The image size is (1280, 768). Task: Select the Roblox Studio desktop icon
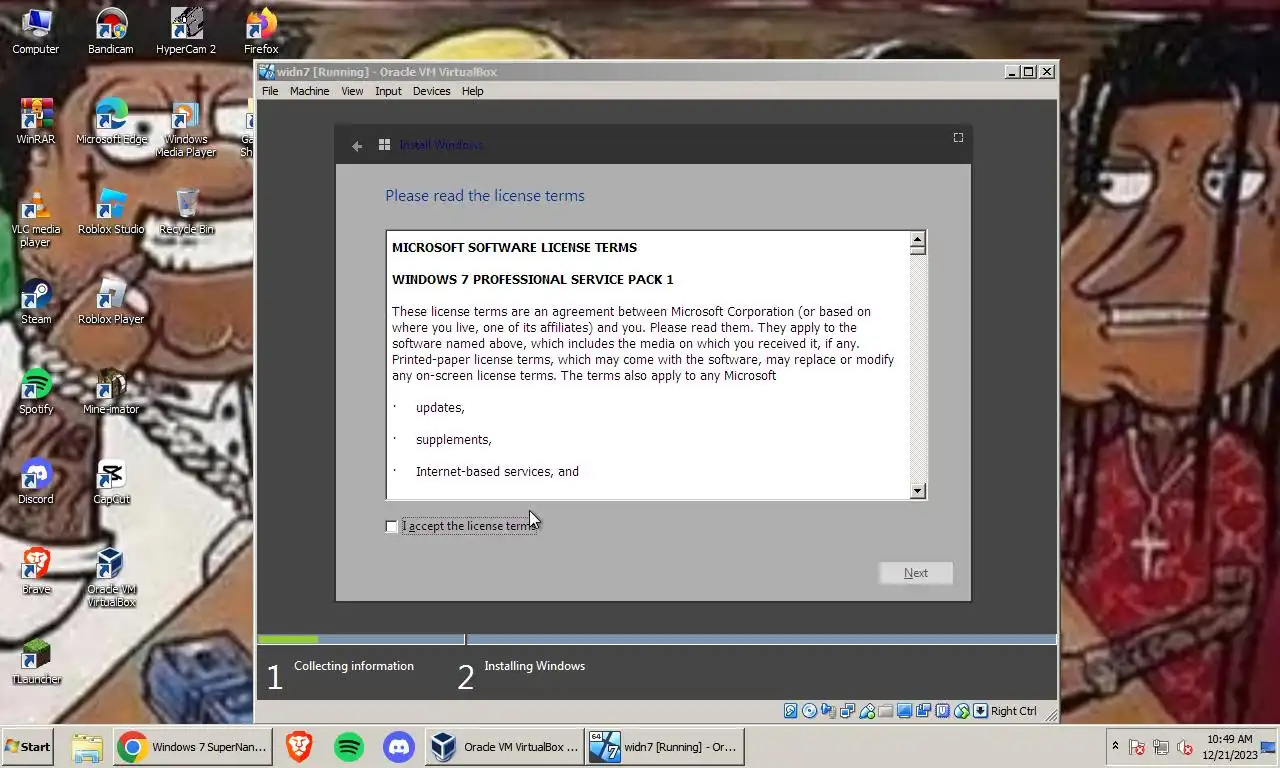tap(111, 211)
